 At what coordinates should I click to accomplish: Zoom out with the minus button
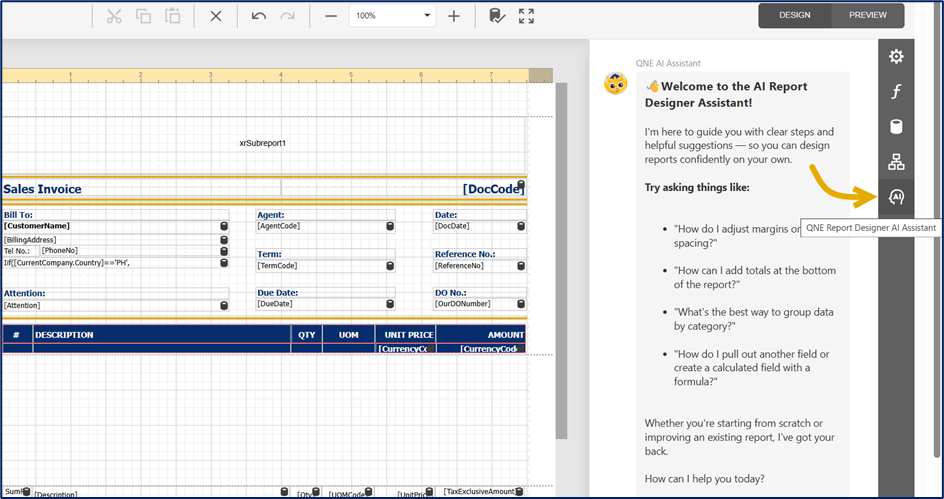[330, 16]
